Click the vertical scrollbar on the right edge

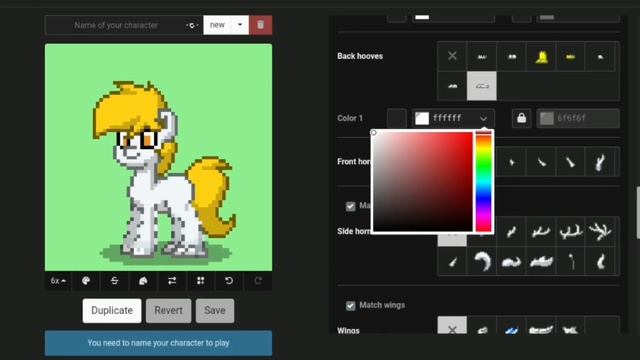pyautogui.click(x=638, y=212)
